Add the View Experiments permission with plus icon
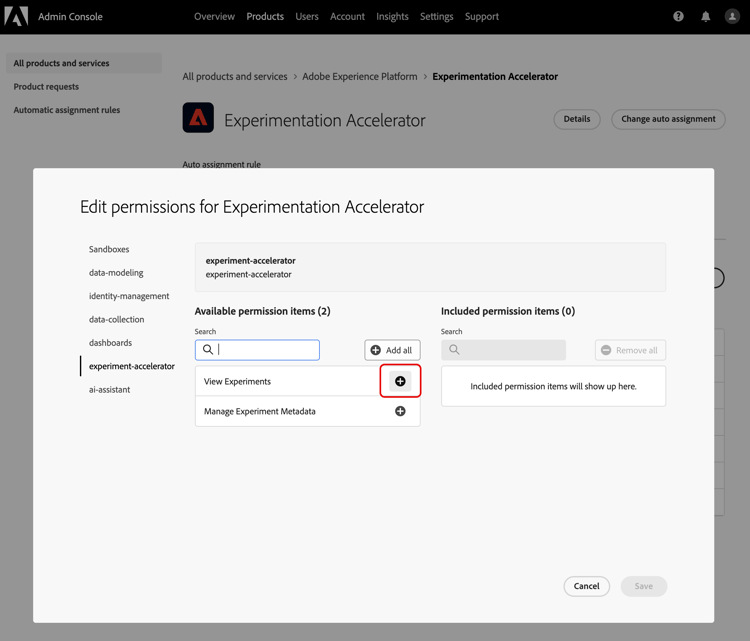750x641 pixels. tap(400, 381)
